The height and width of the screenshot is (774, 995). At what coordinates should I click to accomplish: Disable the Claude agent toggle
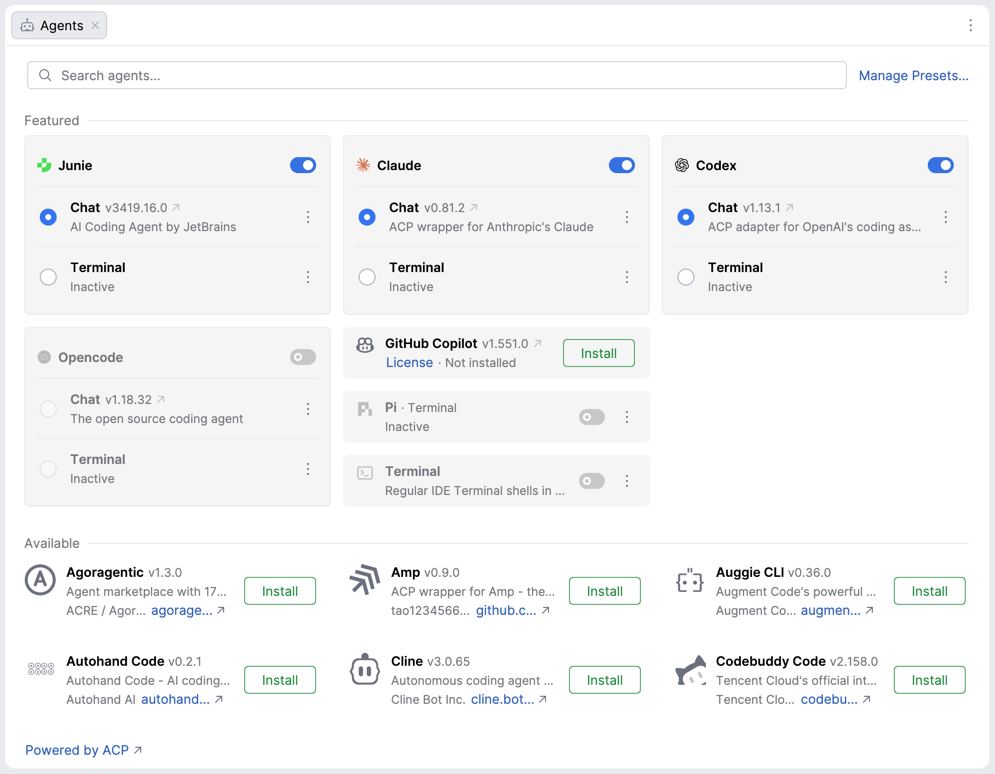[622, 166]
